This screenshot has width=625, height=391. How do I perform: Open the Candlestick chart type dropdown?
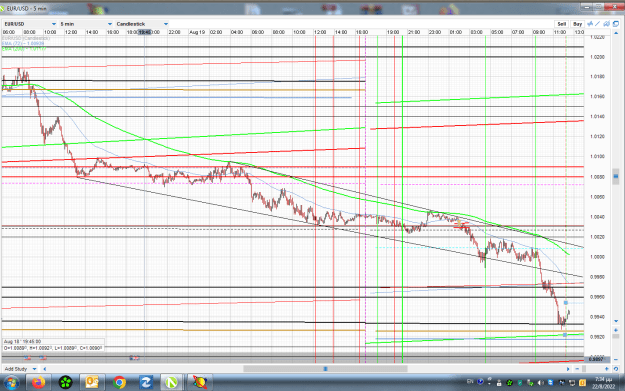tap(142, 24)
